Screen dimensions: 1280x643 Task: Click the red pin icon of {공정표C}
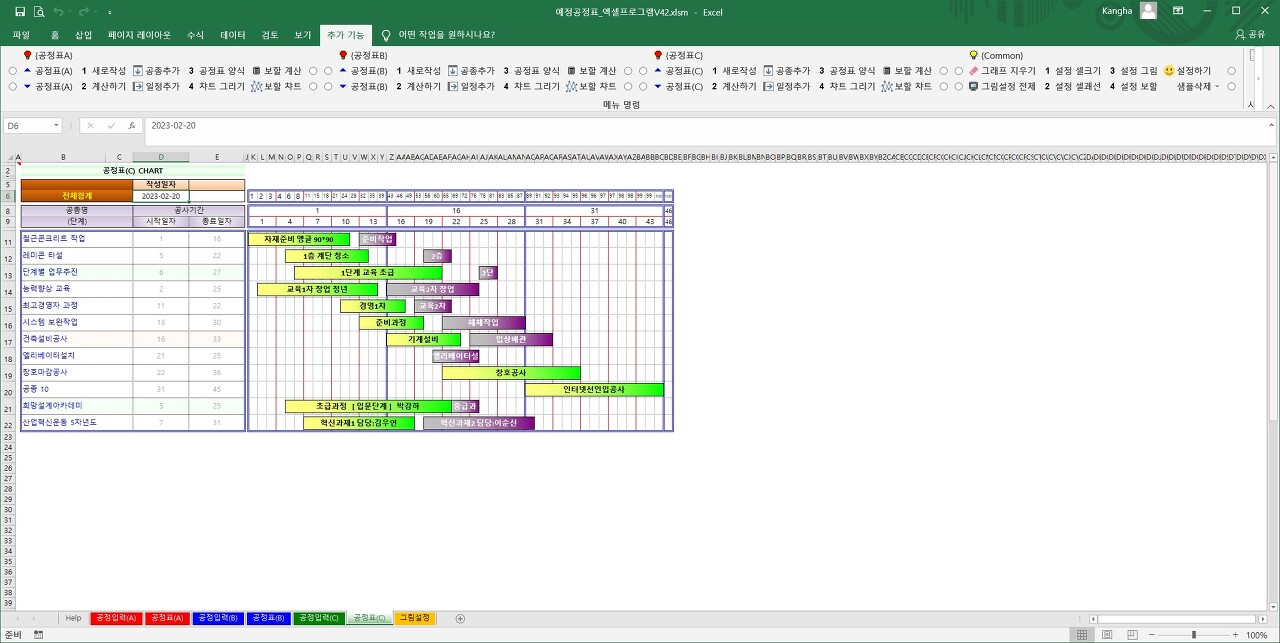(x=657, y=55)
